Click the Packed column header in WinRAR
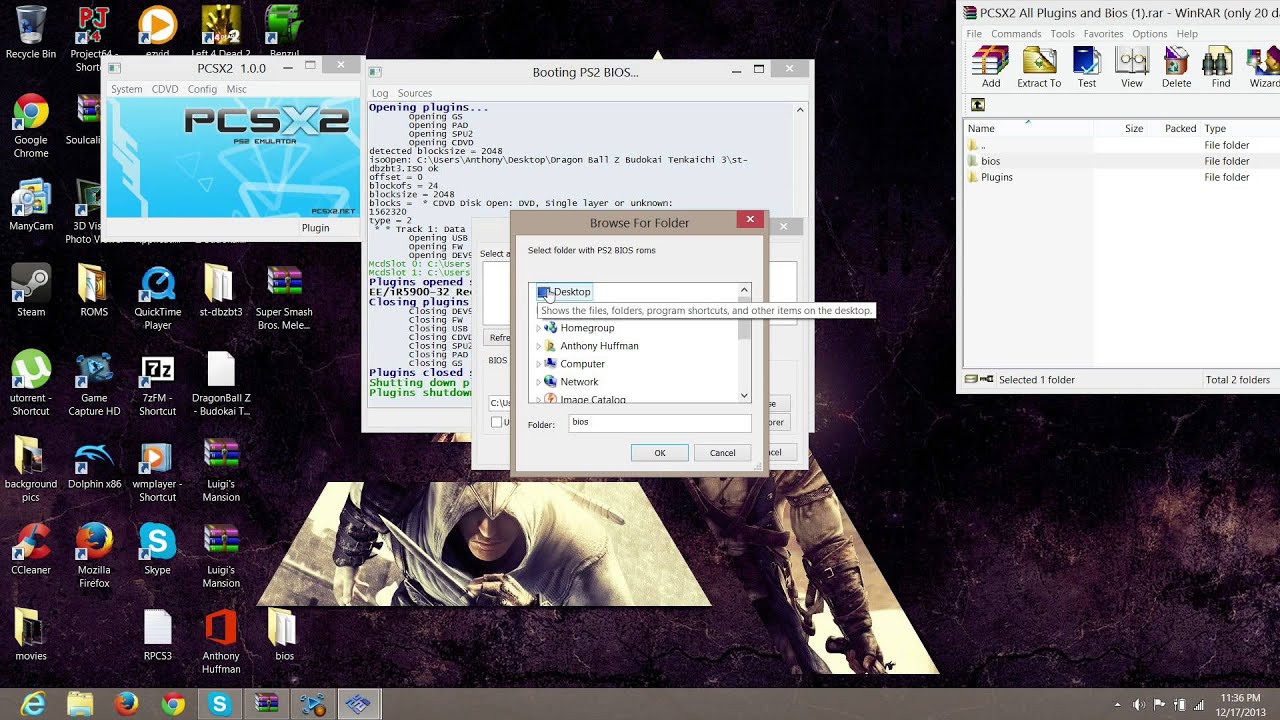Image resolution: width=1280 pixels, height=720 pixels. pyautogui.click(x=1174, y=128)
